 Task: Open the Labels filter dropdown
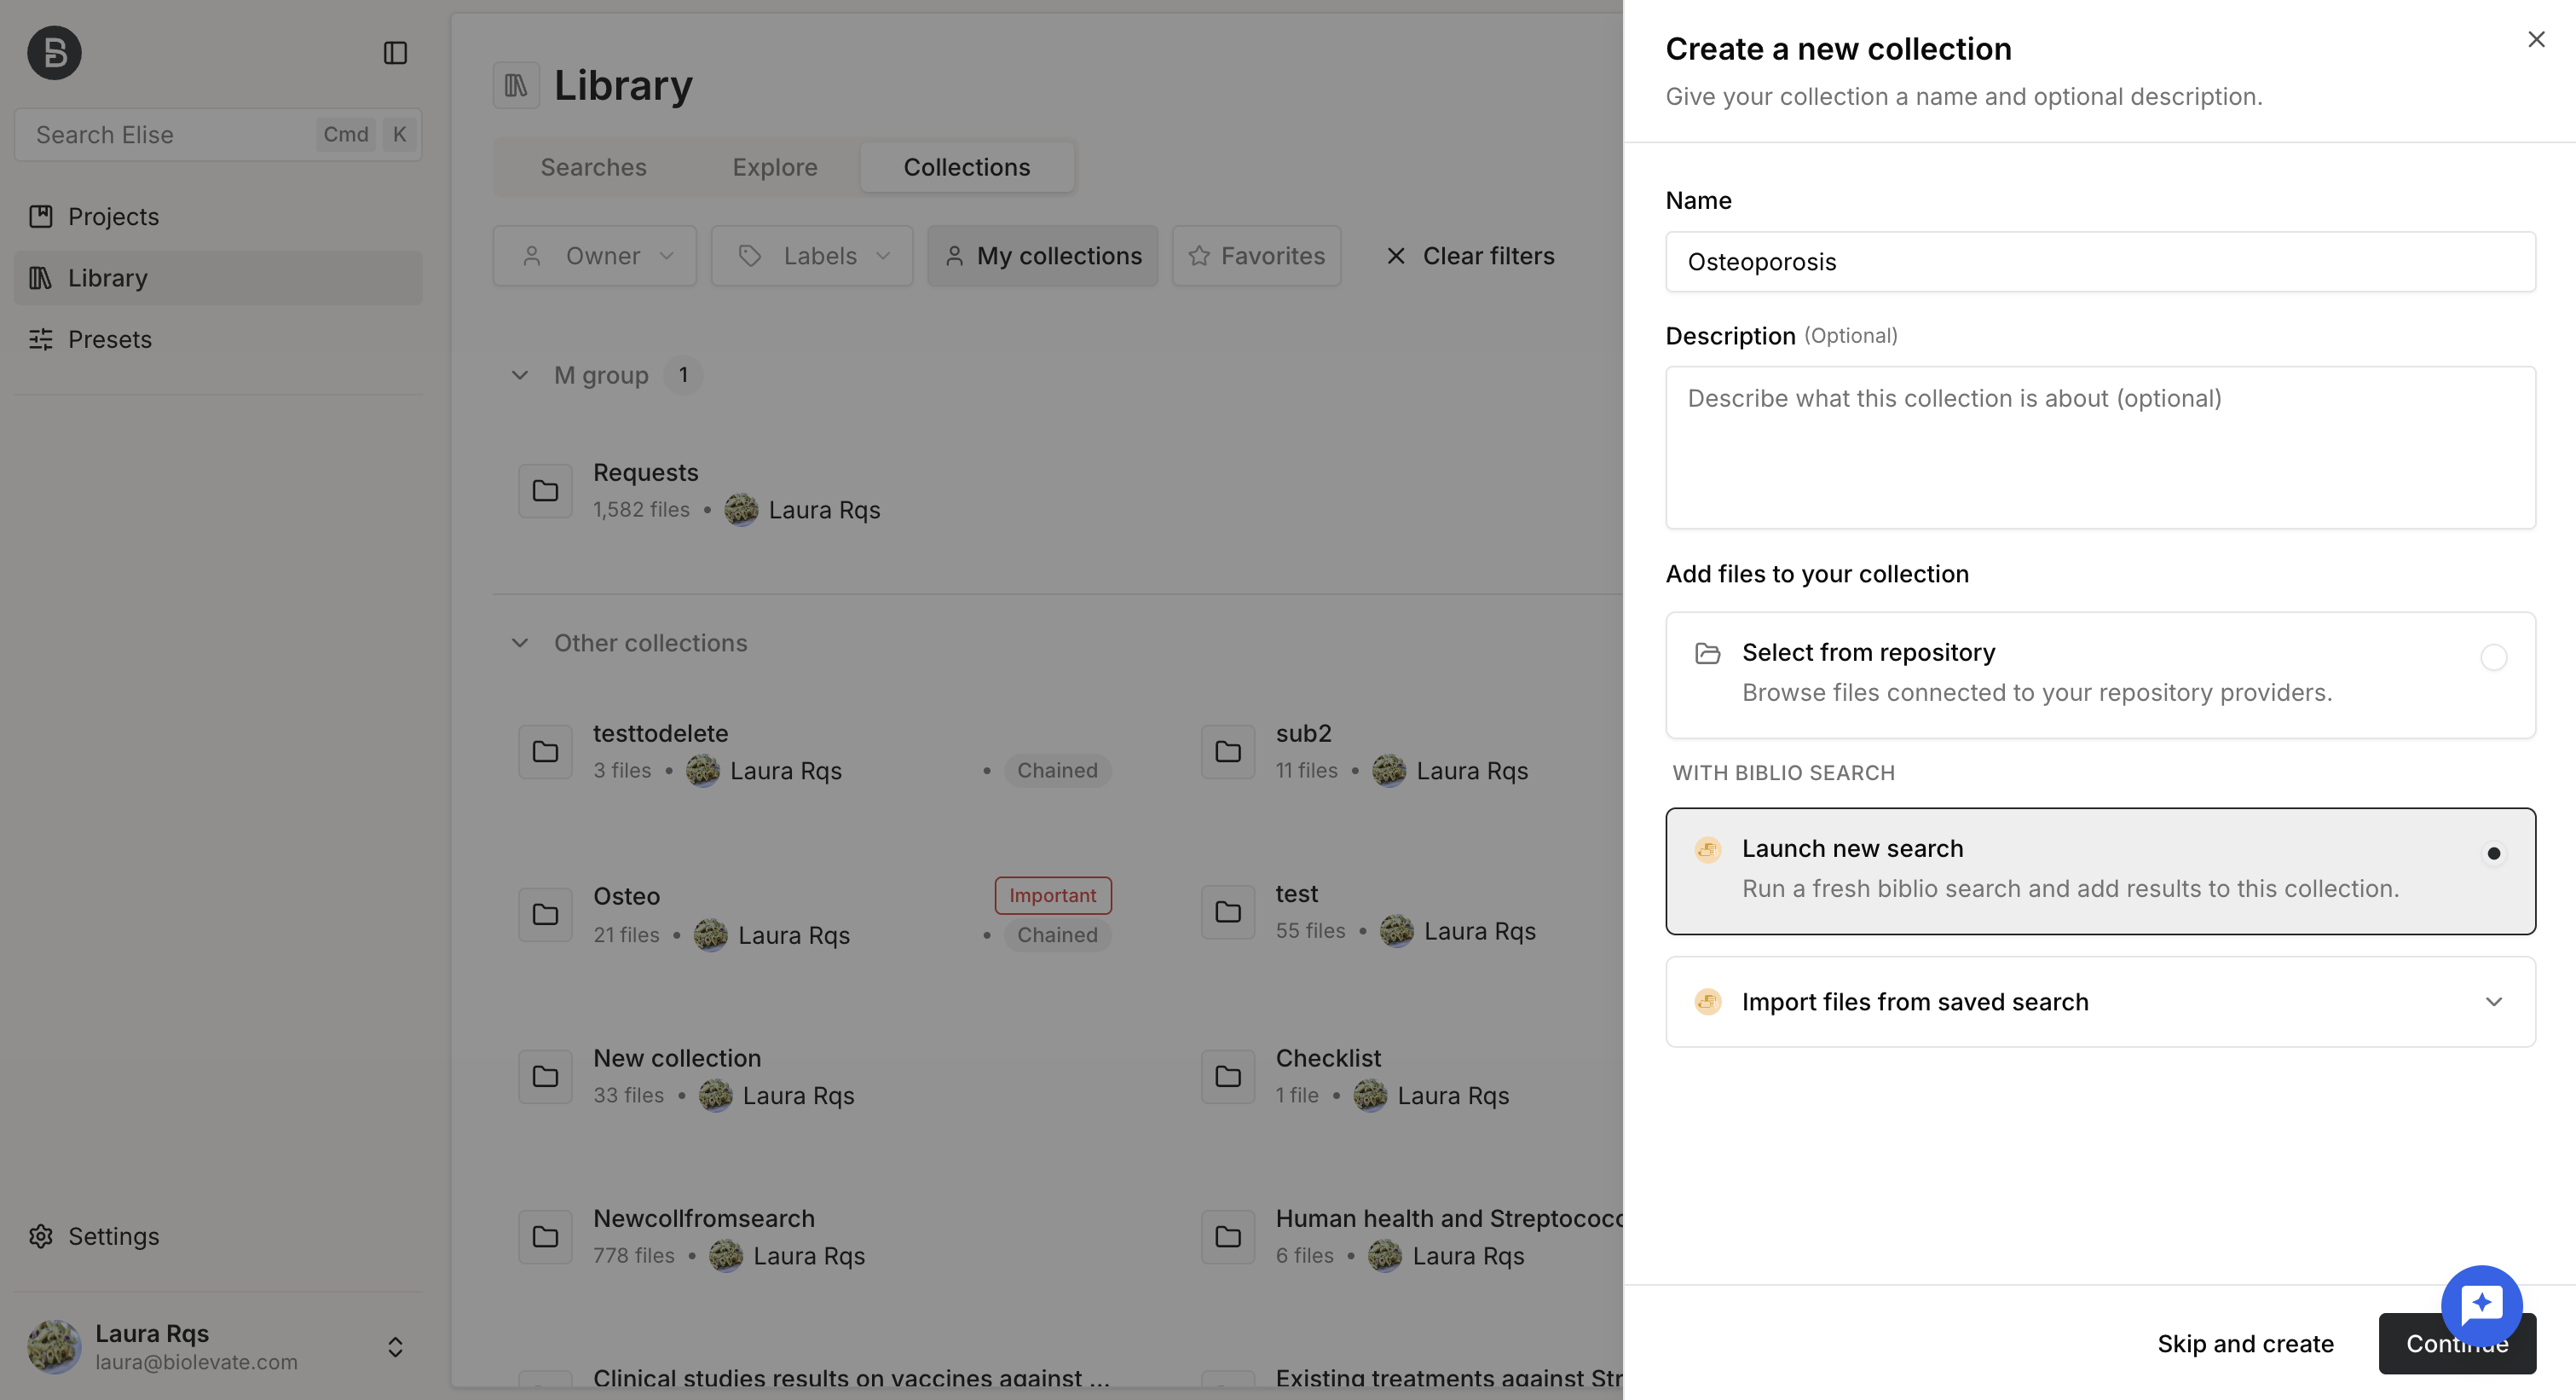(811, 256)
